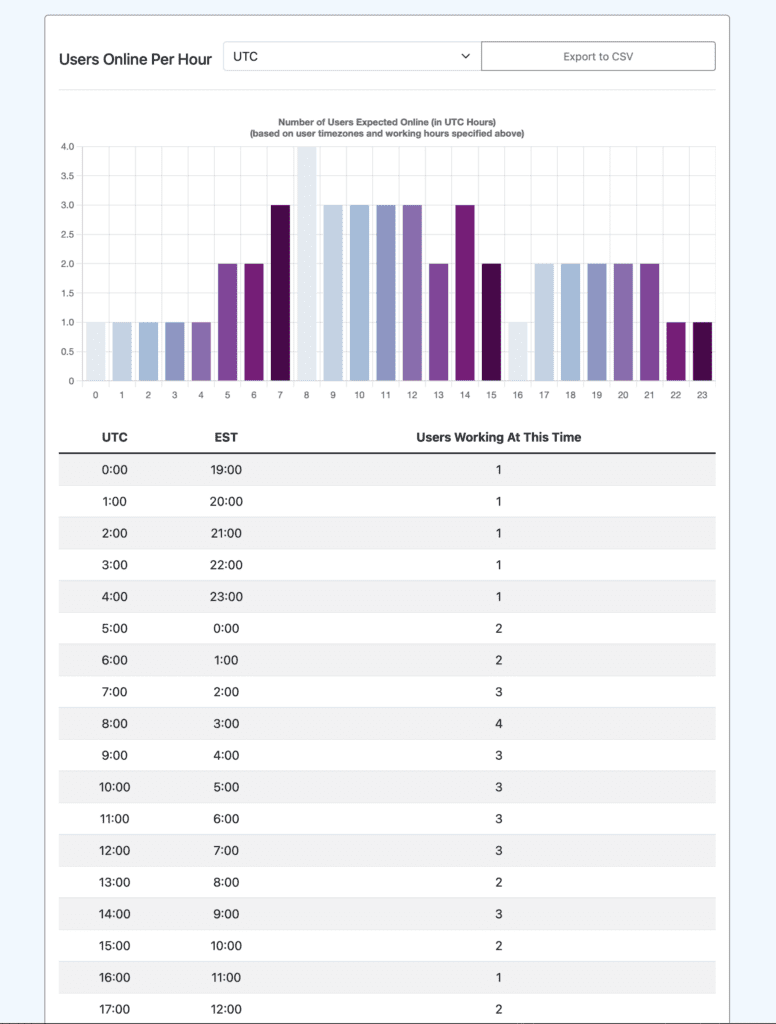Click the dark bar at hour 15
The width and height of the screenshot is (776, 1024).
(x=491, y=322)
